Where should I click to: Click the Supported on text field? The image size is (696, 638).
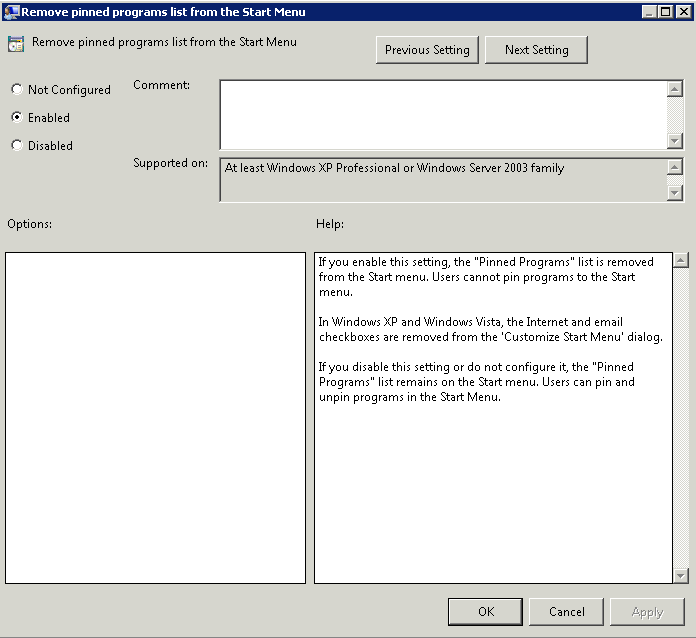pos(443,180)
